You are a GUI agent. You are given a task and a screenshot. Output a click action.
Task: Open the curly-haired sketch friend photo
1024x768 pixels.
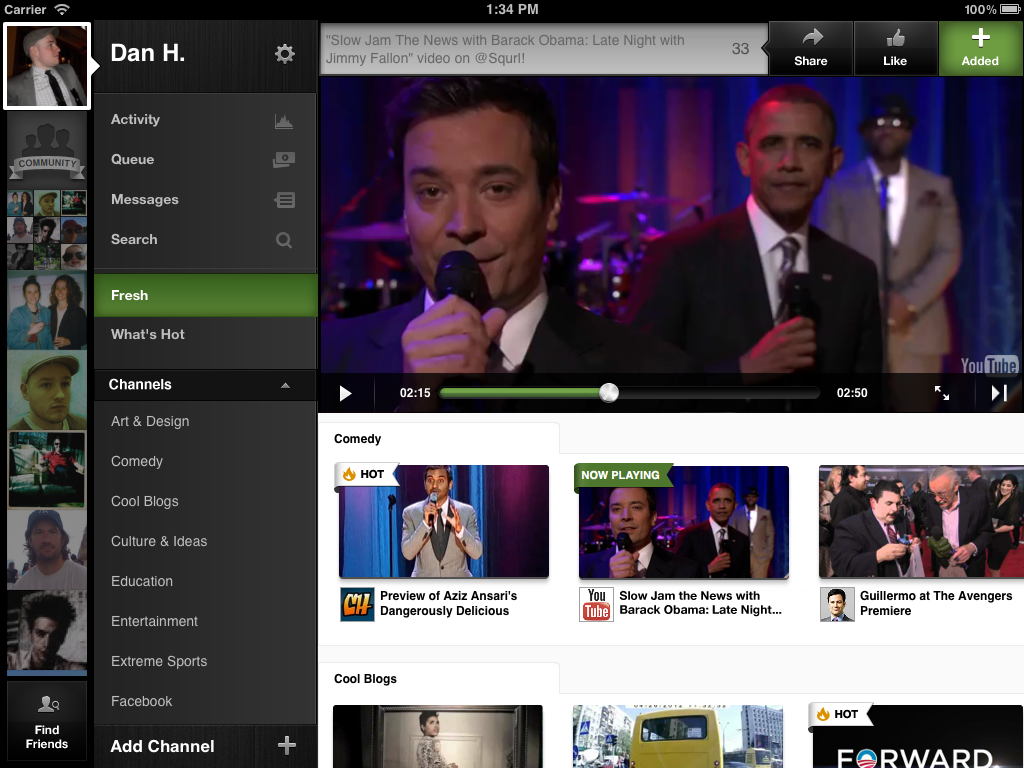(47, 632)
